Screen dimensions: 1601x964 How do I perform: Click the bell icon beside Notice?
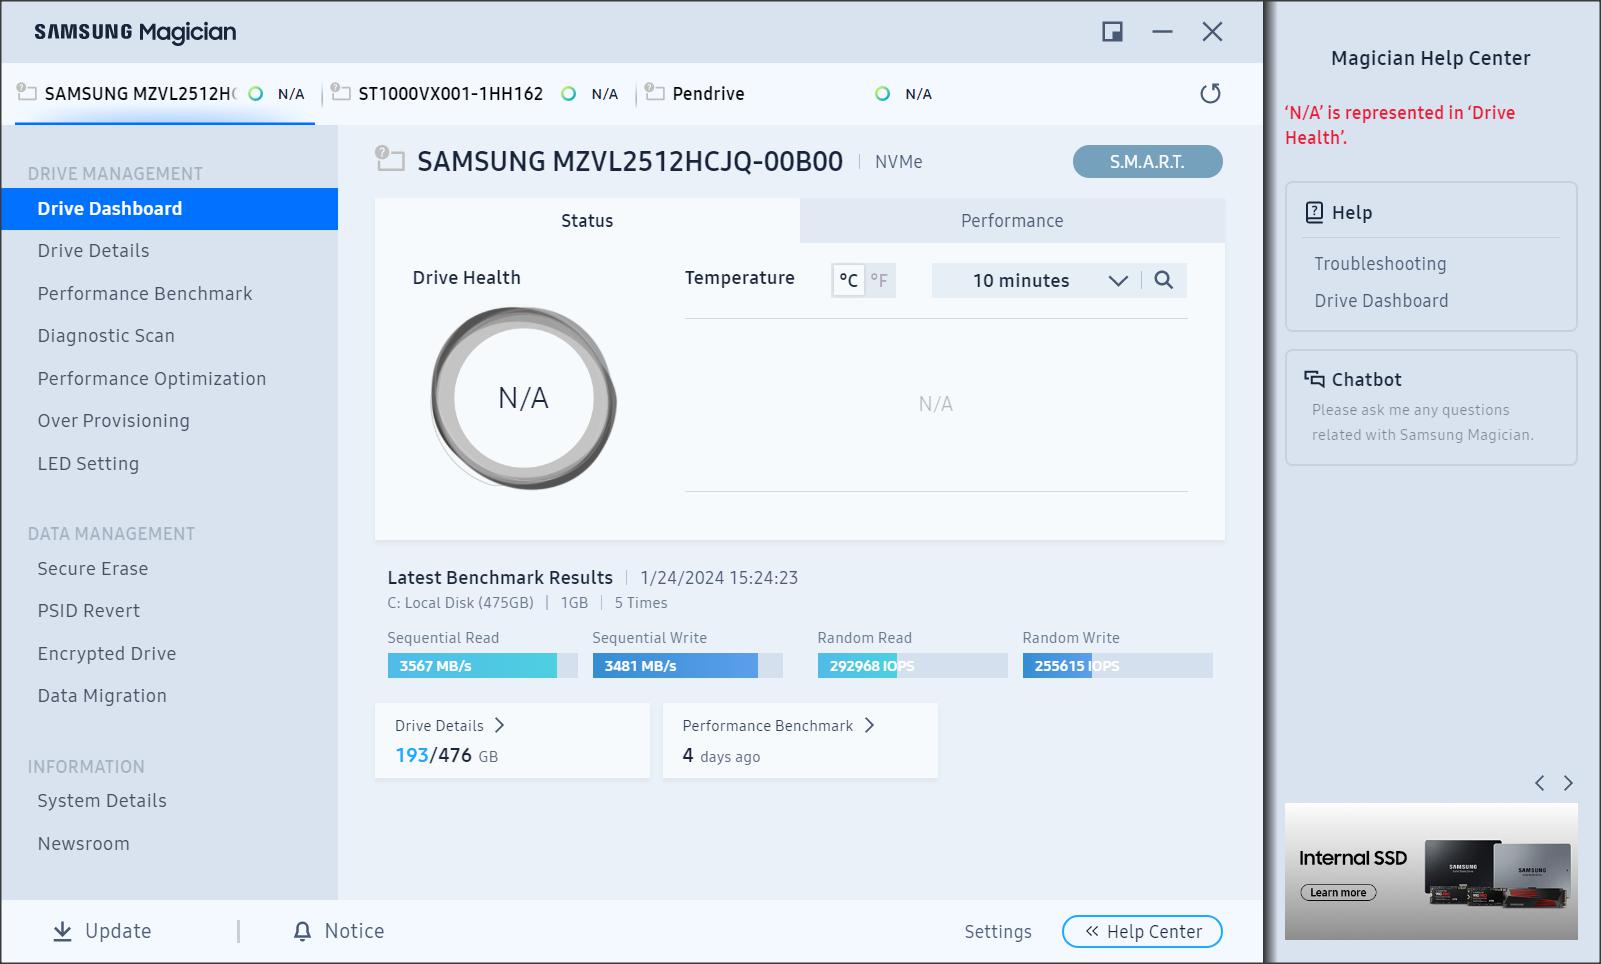(x=302, y=931)
